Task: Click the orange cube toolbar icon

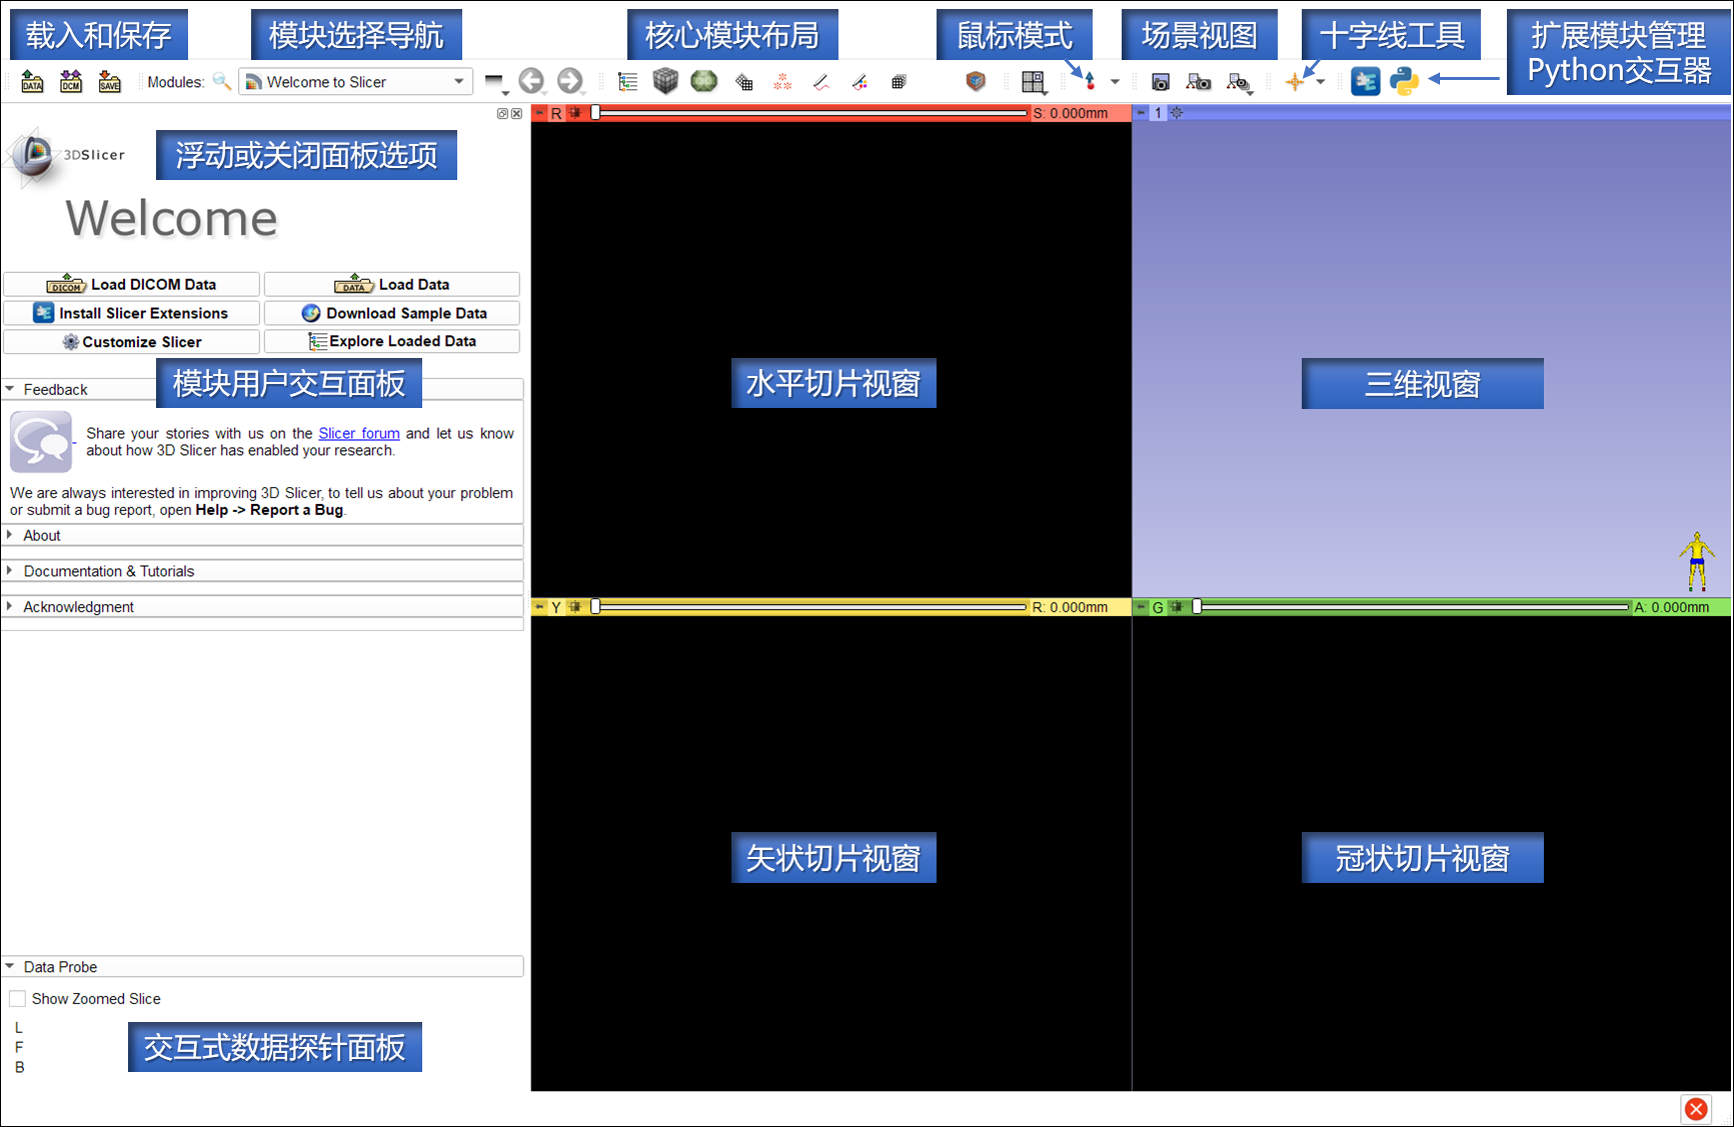Action: coord(976,81)
